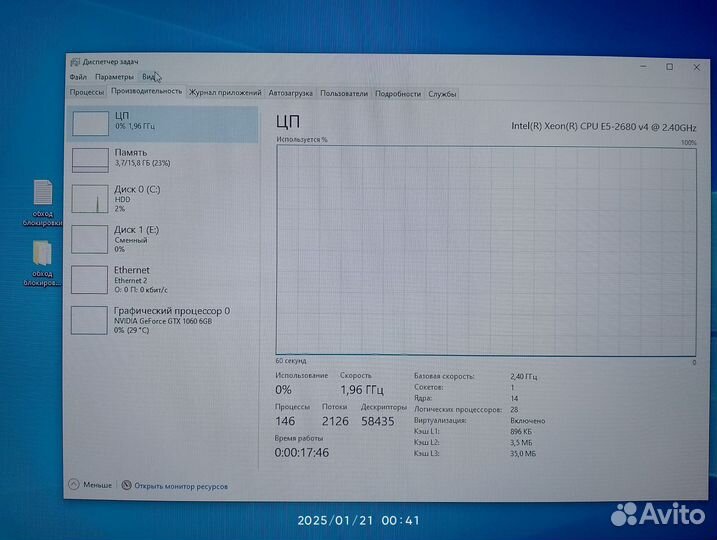Switch to the Журнал приложений tab
Screen dimensions: 717x540
pyautogui.click(x=225, y=93)
